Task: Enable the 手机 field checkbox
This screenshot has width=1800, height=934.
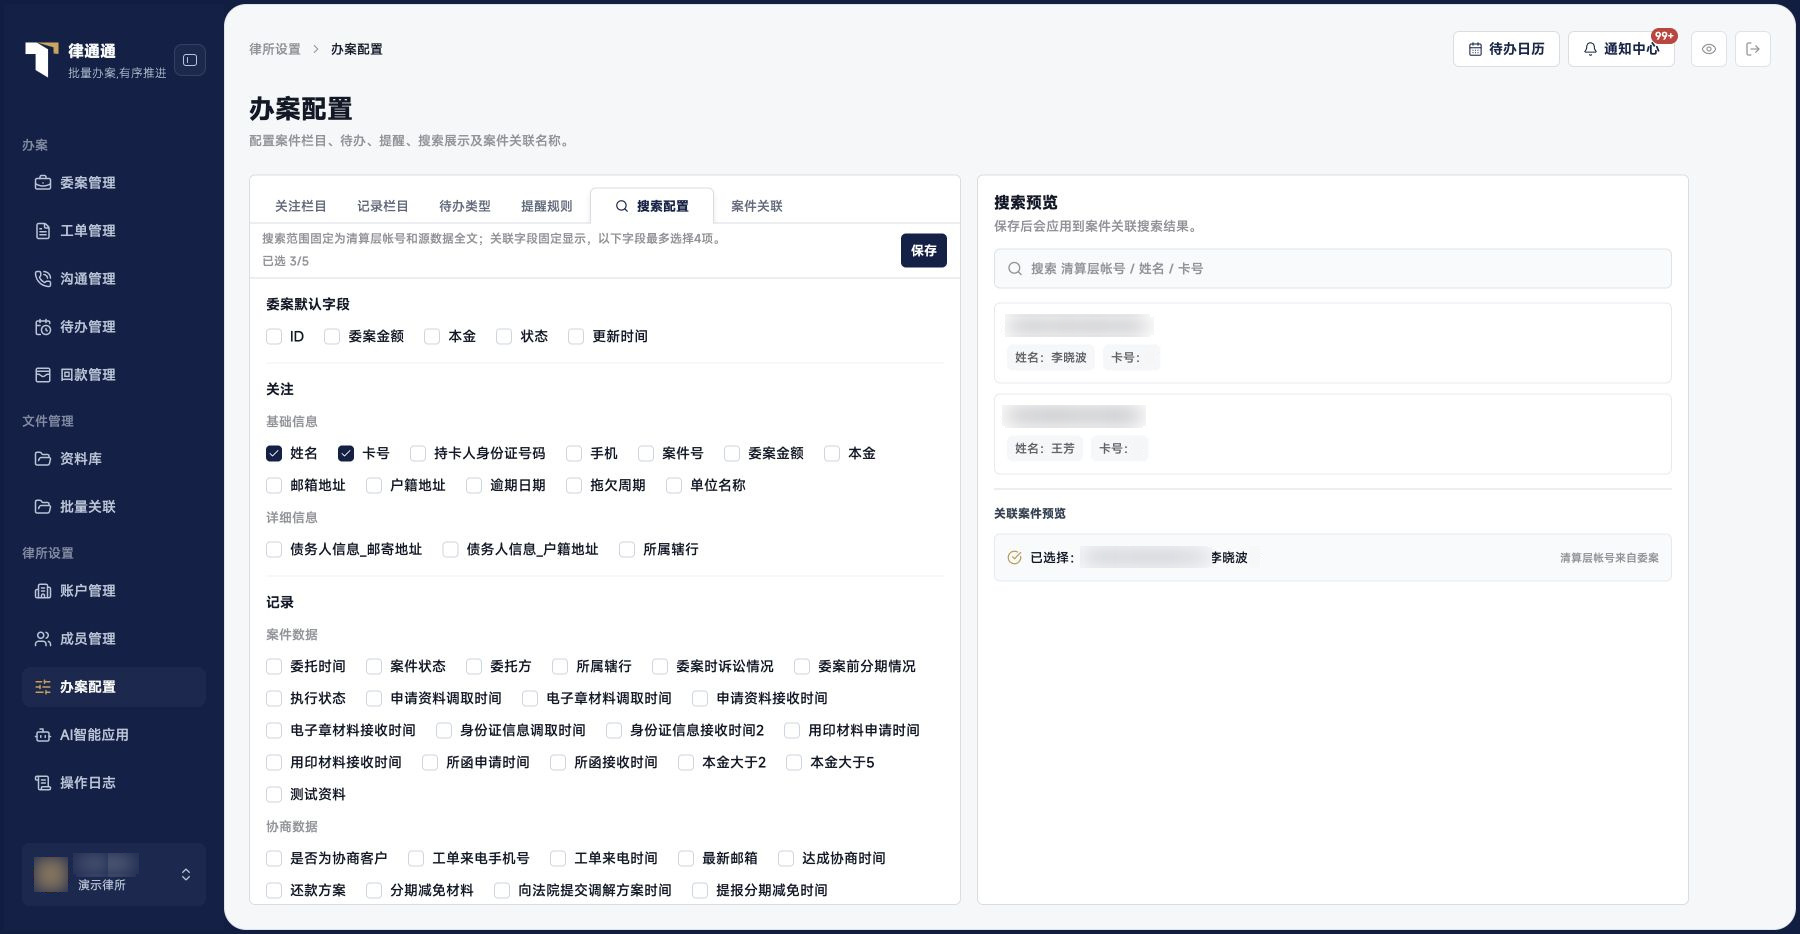Action: [574, 454]
